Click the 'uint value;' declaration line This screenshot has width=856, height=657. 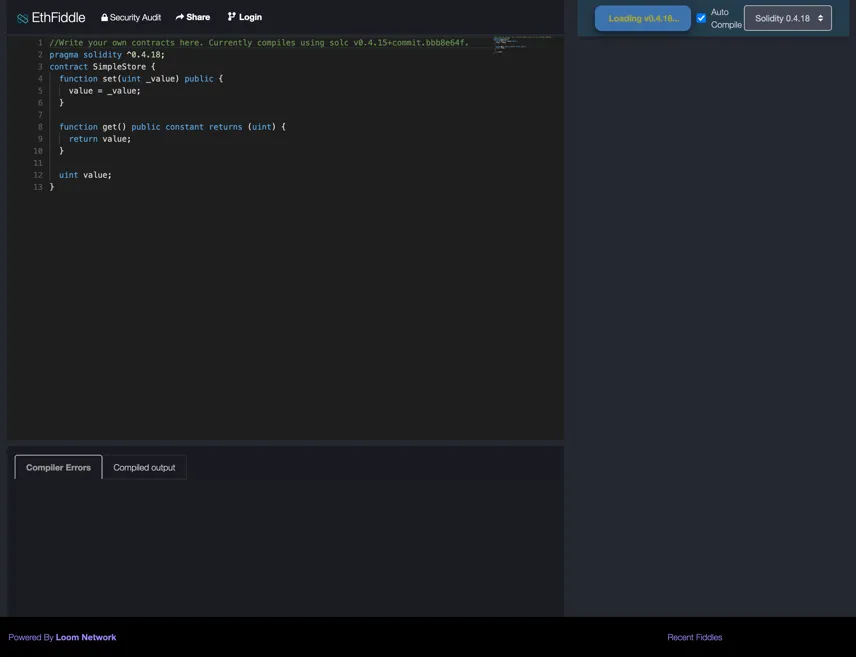coord(85,175)
